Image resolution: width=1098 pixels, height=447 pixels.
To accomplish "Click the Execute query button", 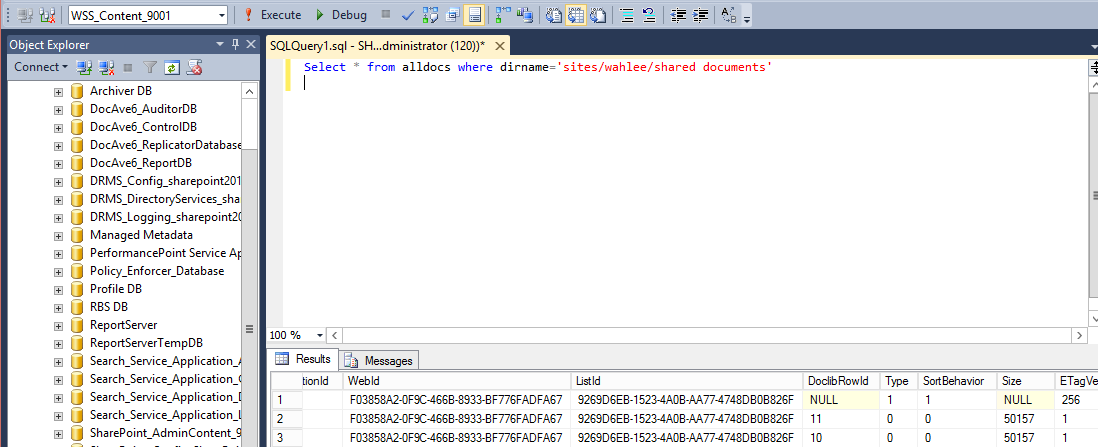I will coord(272,15).
